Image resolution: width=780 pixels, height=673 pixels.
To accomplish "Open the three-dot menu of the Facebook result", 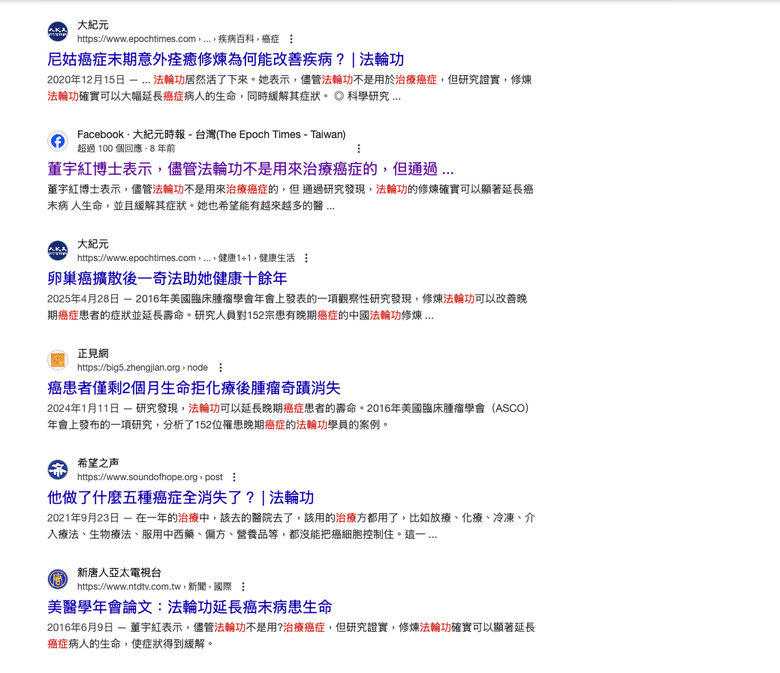I will pos(359,148).
